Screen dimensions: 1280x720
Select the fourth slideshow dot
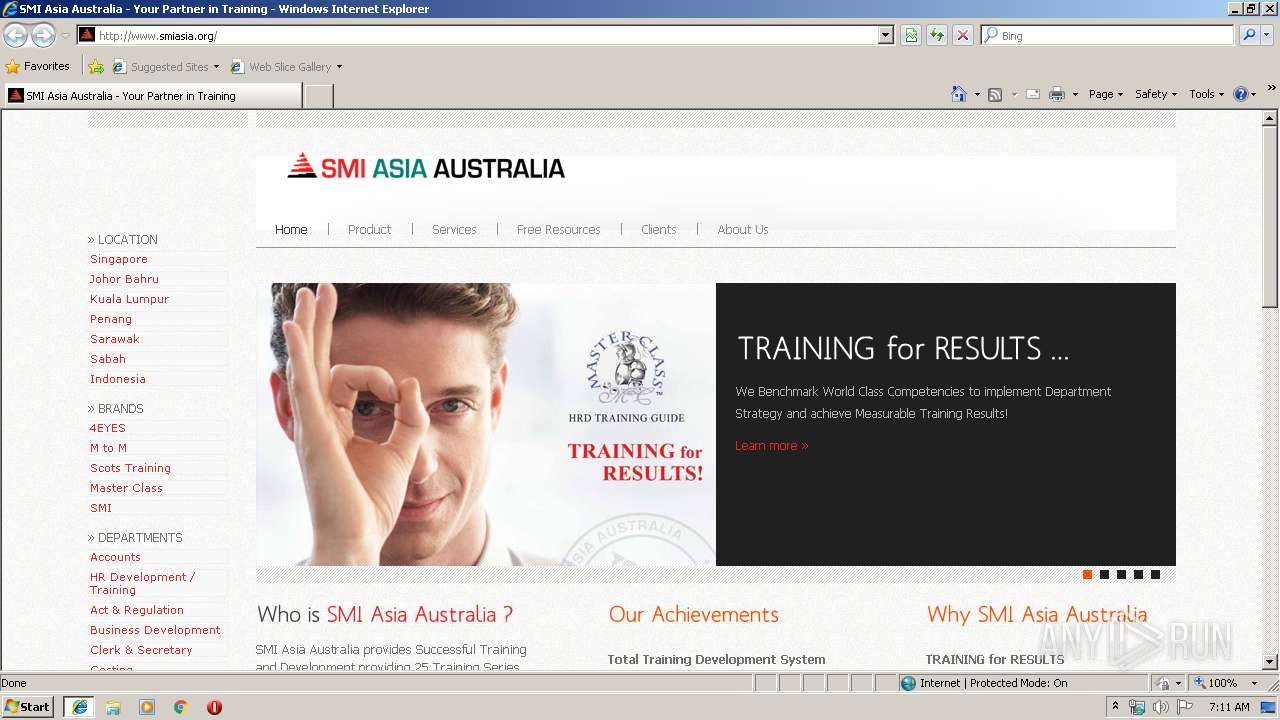[1138, 574]
